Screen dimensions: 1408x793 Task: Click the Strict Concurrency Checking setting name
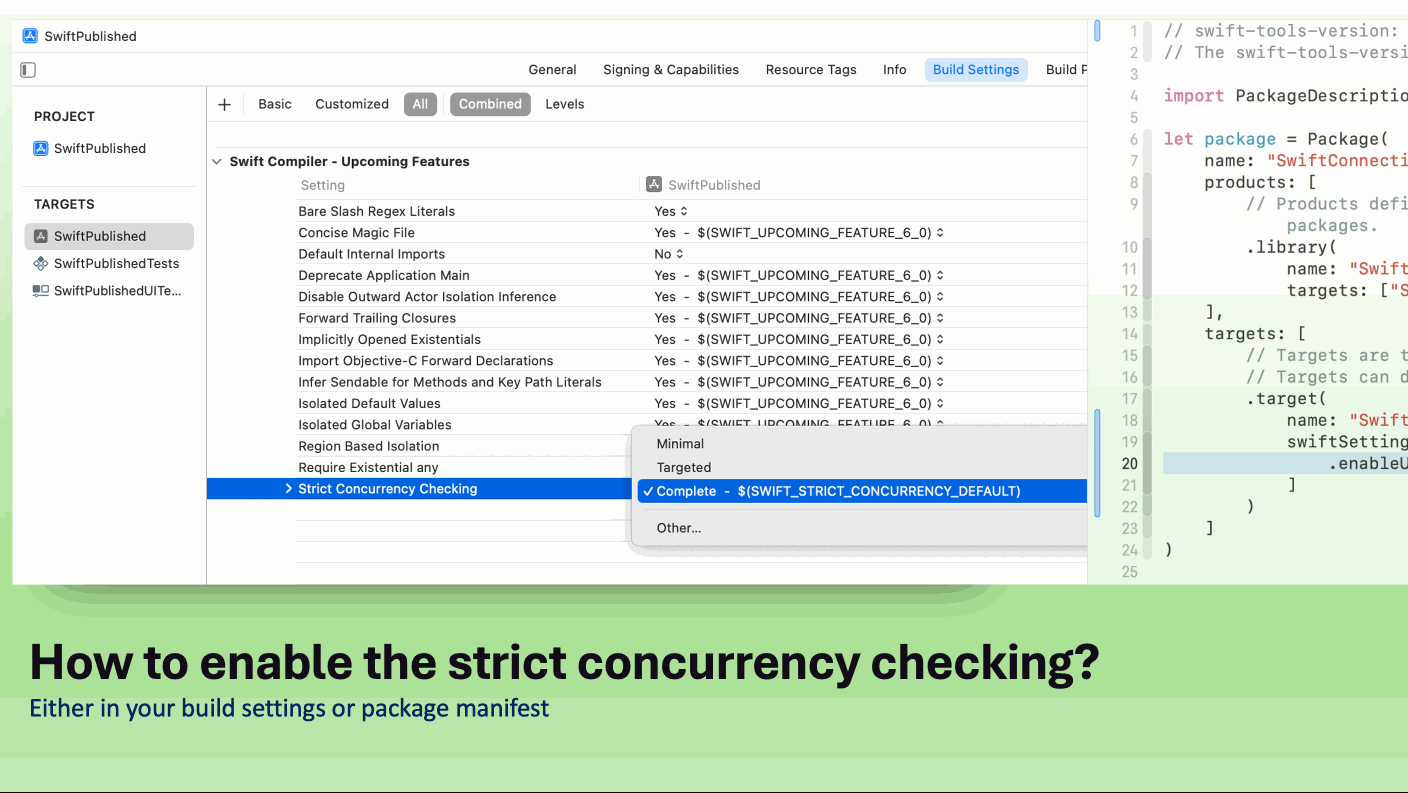pos(388,489)
